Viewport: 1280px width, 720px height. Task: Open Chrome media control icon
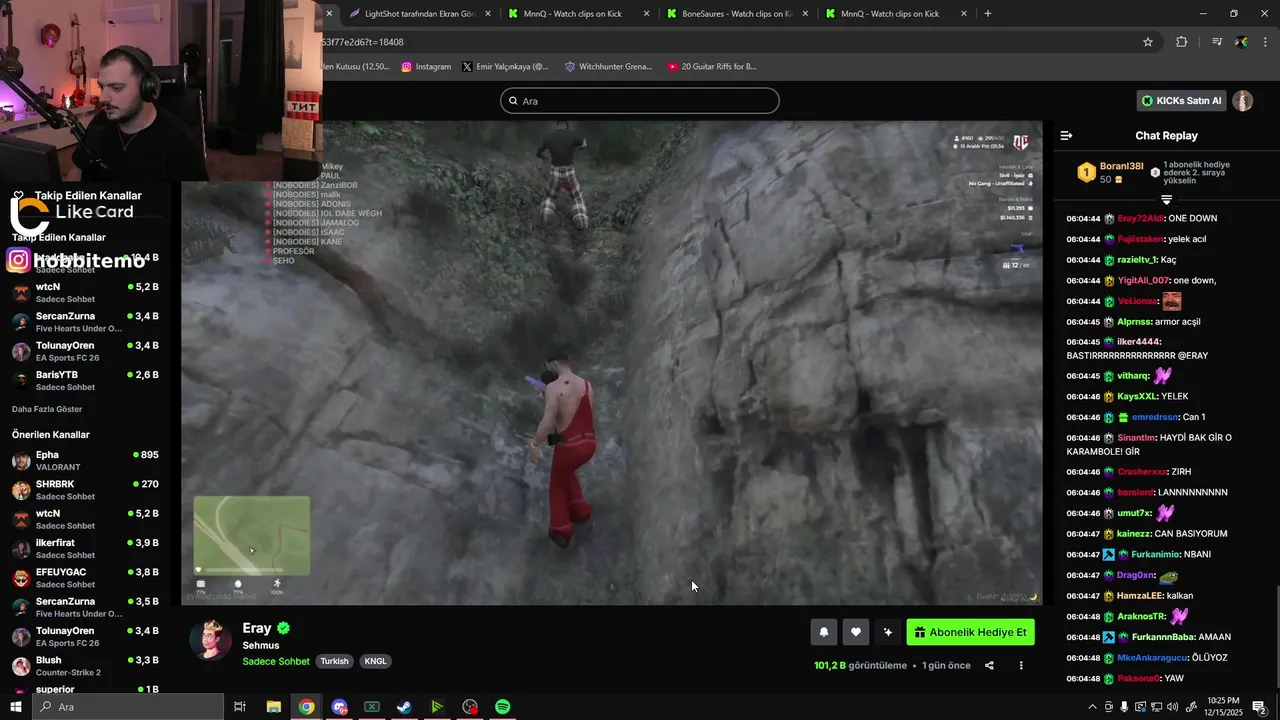[x=1217, y=42]
